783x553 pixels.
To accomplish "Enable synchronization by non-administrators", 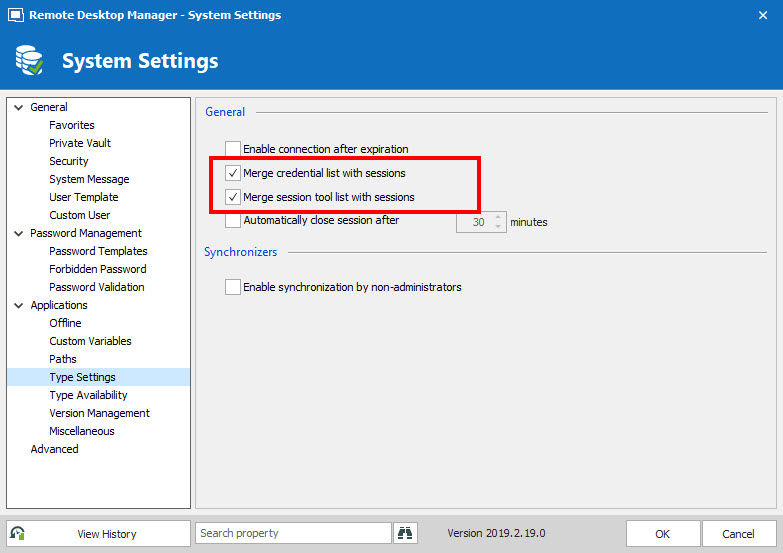I will pyautogui.click(x=233, y=287).
